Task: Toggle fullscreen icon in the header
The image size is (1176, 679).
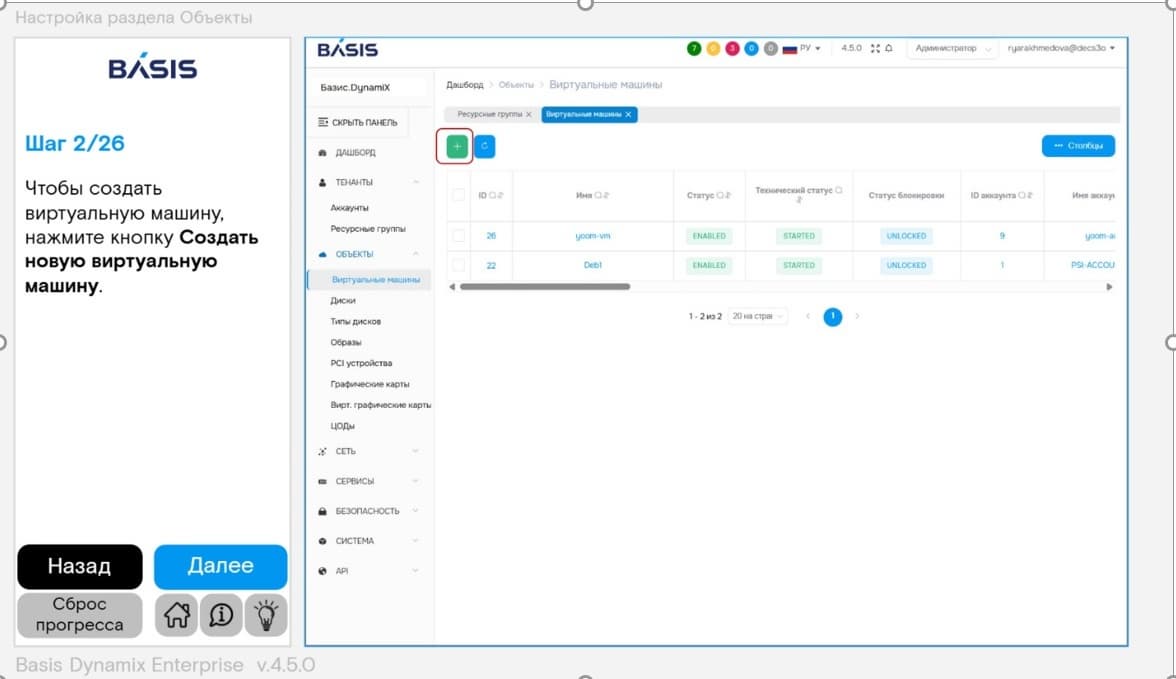Action: [x=874, y=48]
